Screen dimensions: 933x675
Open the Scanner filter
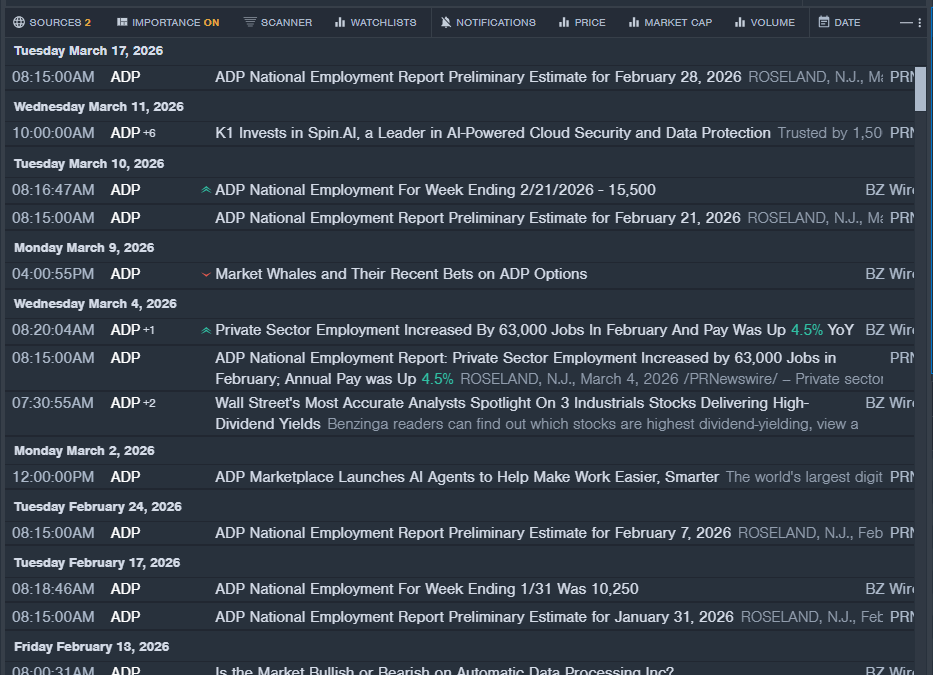coord(278,22)
